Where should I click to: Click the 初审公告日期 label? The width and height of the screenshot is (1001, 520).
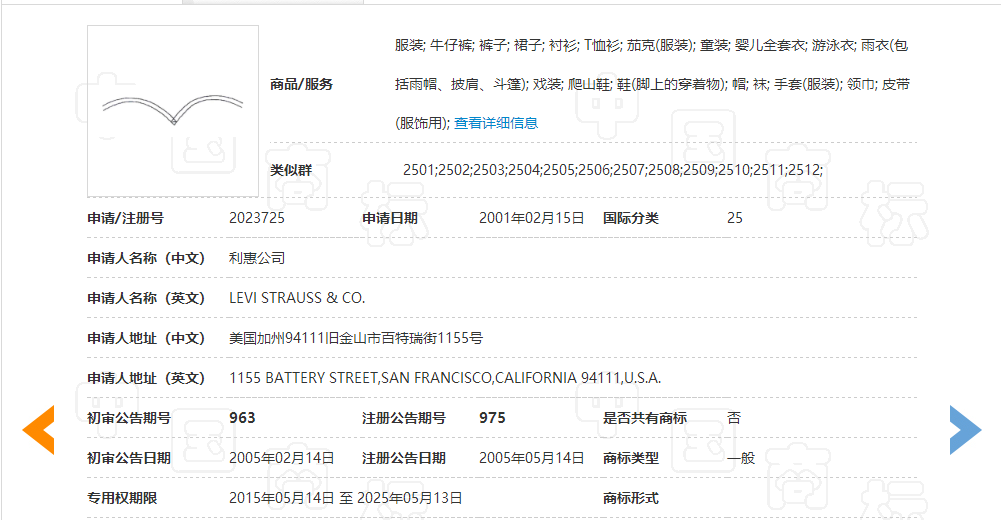129,458
